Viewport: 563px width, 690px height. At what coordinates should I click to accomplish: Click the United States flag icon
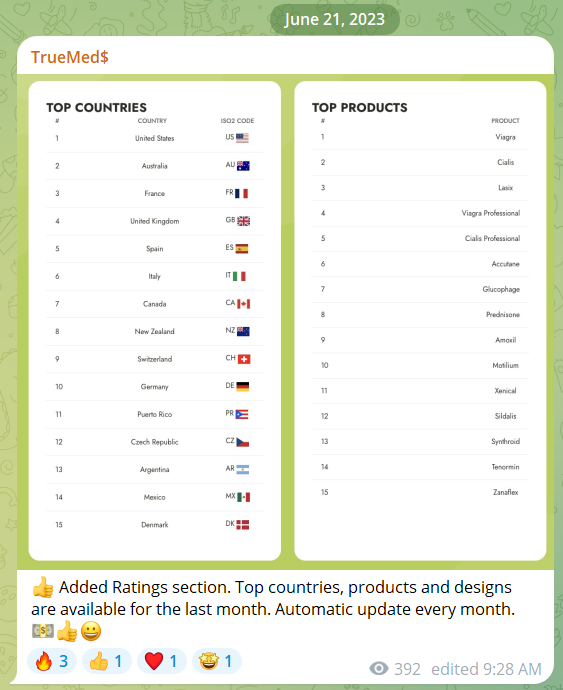coord(243,138)
